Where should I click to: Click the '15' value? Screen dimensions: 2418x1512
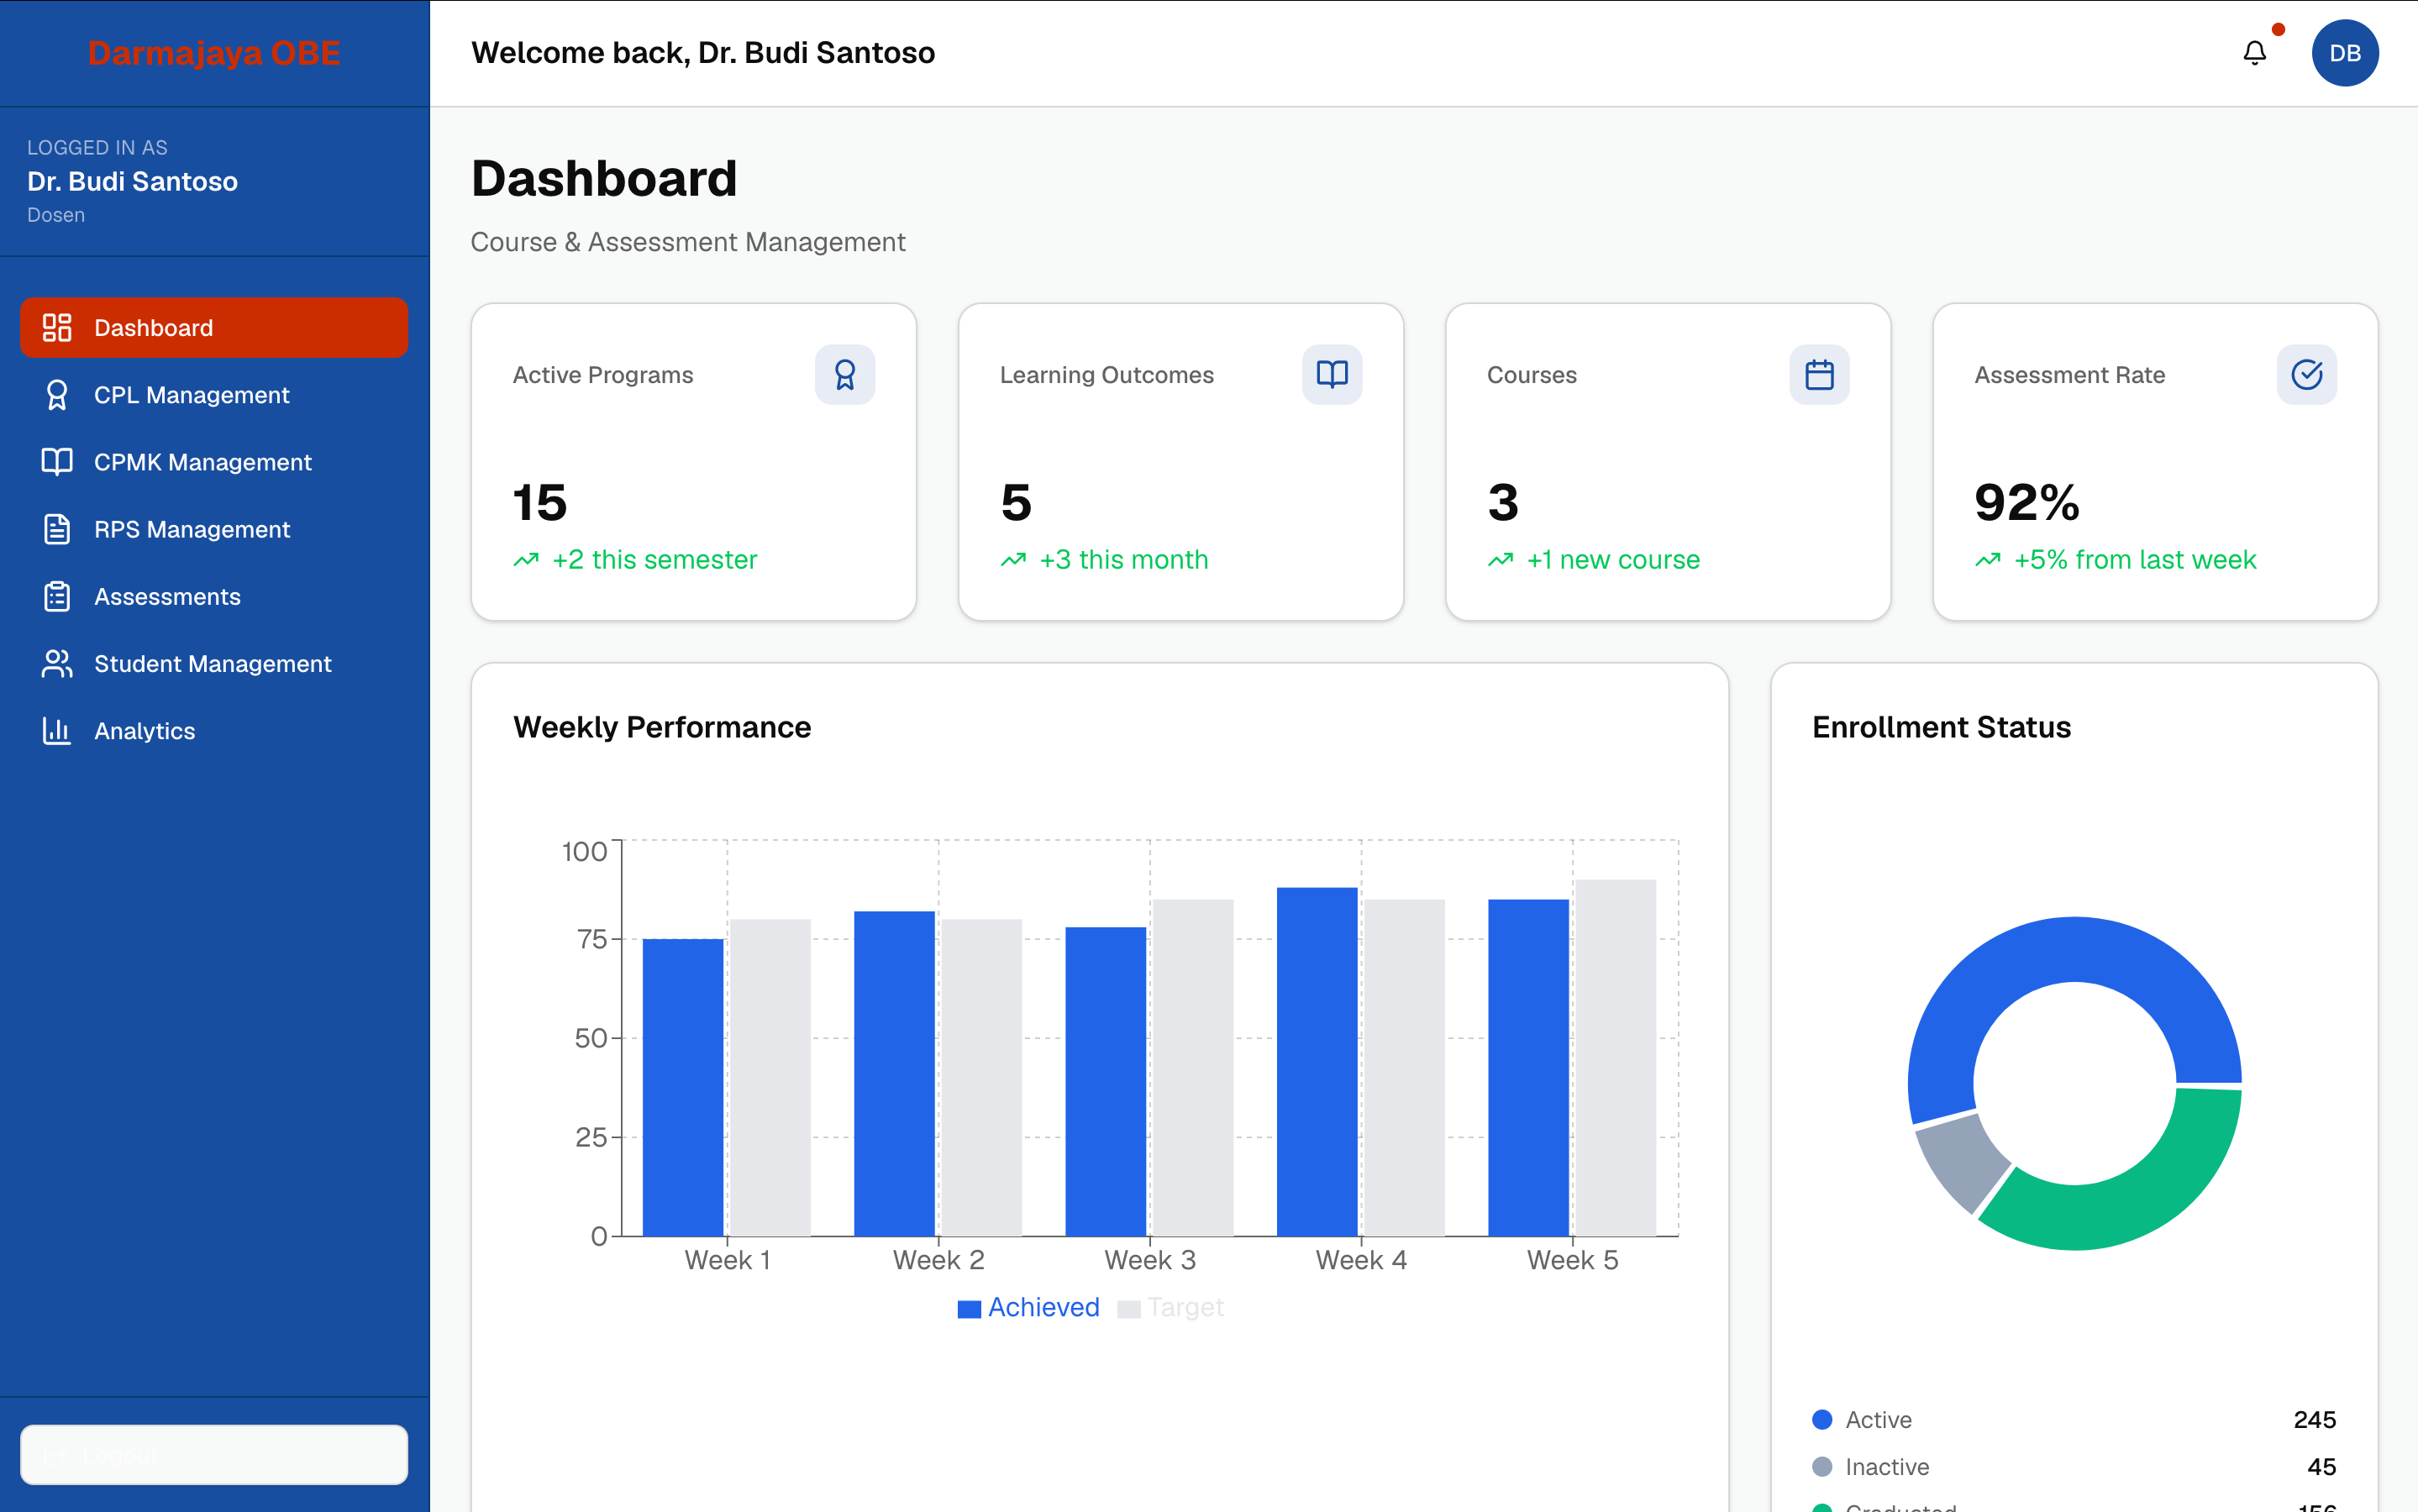(x=539, y=502)
